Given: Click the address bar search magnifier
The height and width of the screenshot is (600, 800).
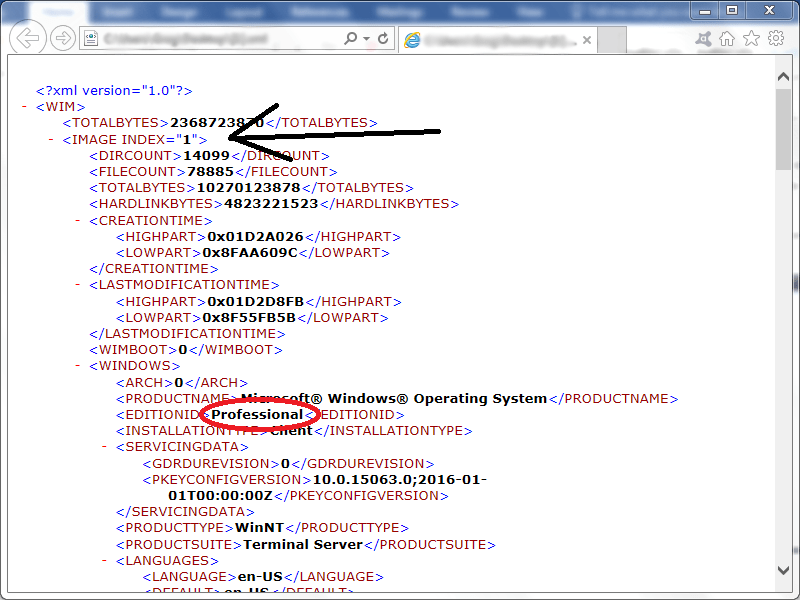Looking at the screenshot, I should tap(350, 38).
